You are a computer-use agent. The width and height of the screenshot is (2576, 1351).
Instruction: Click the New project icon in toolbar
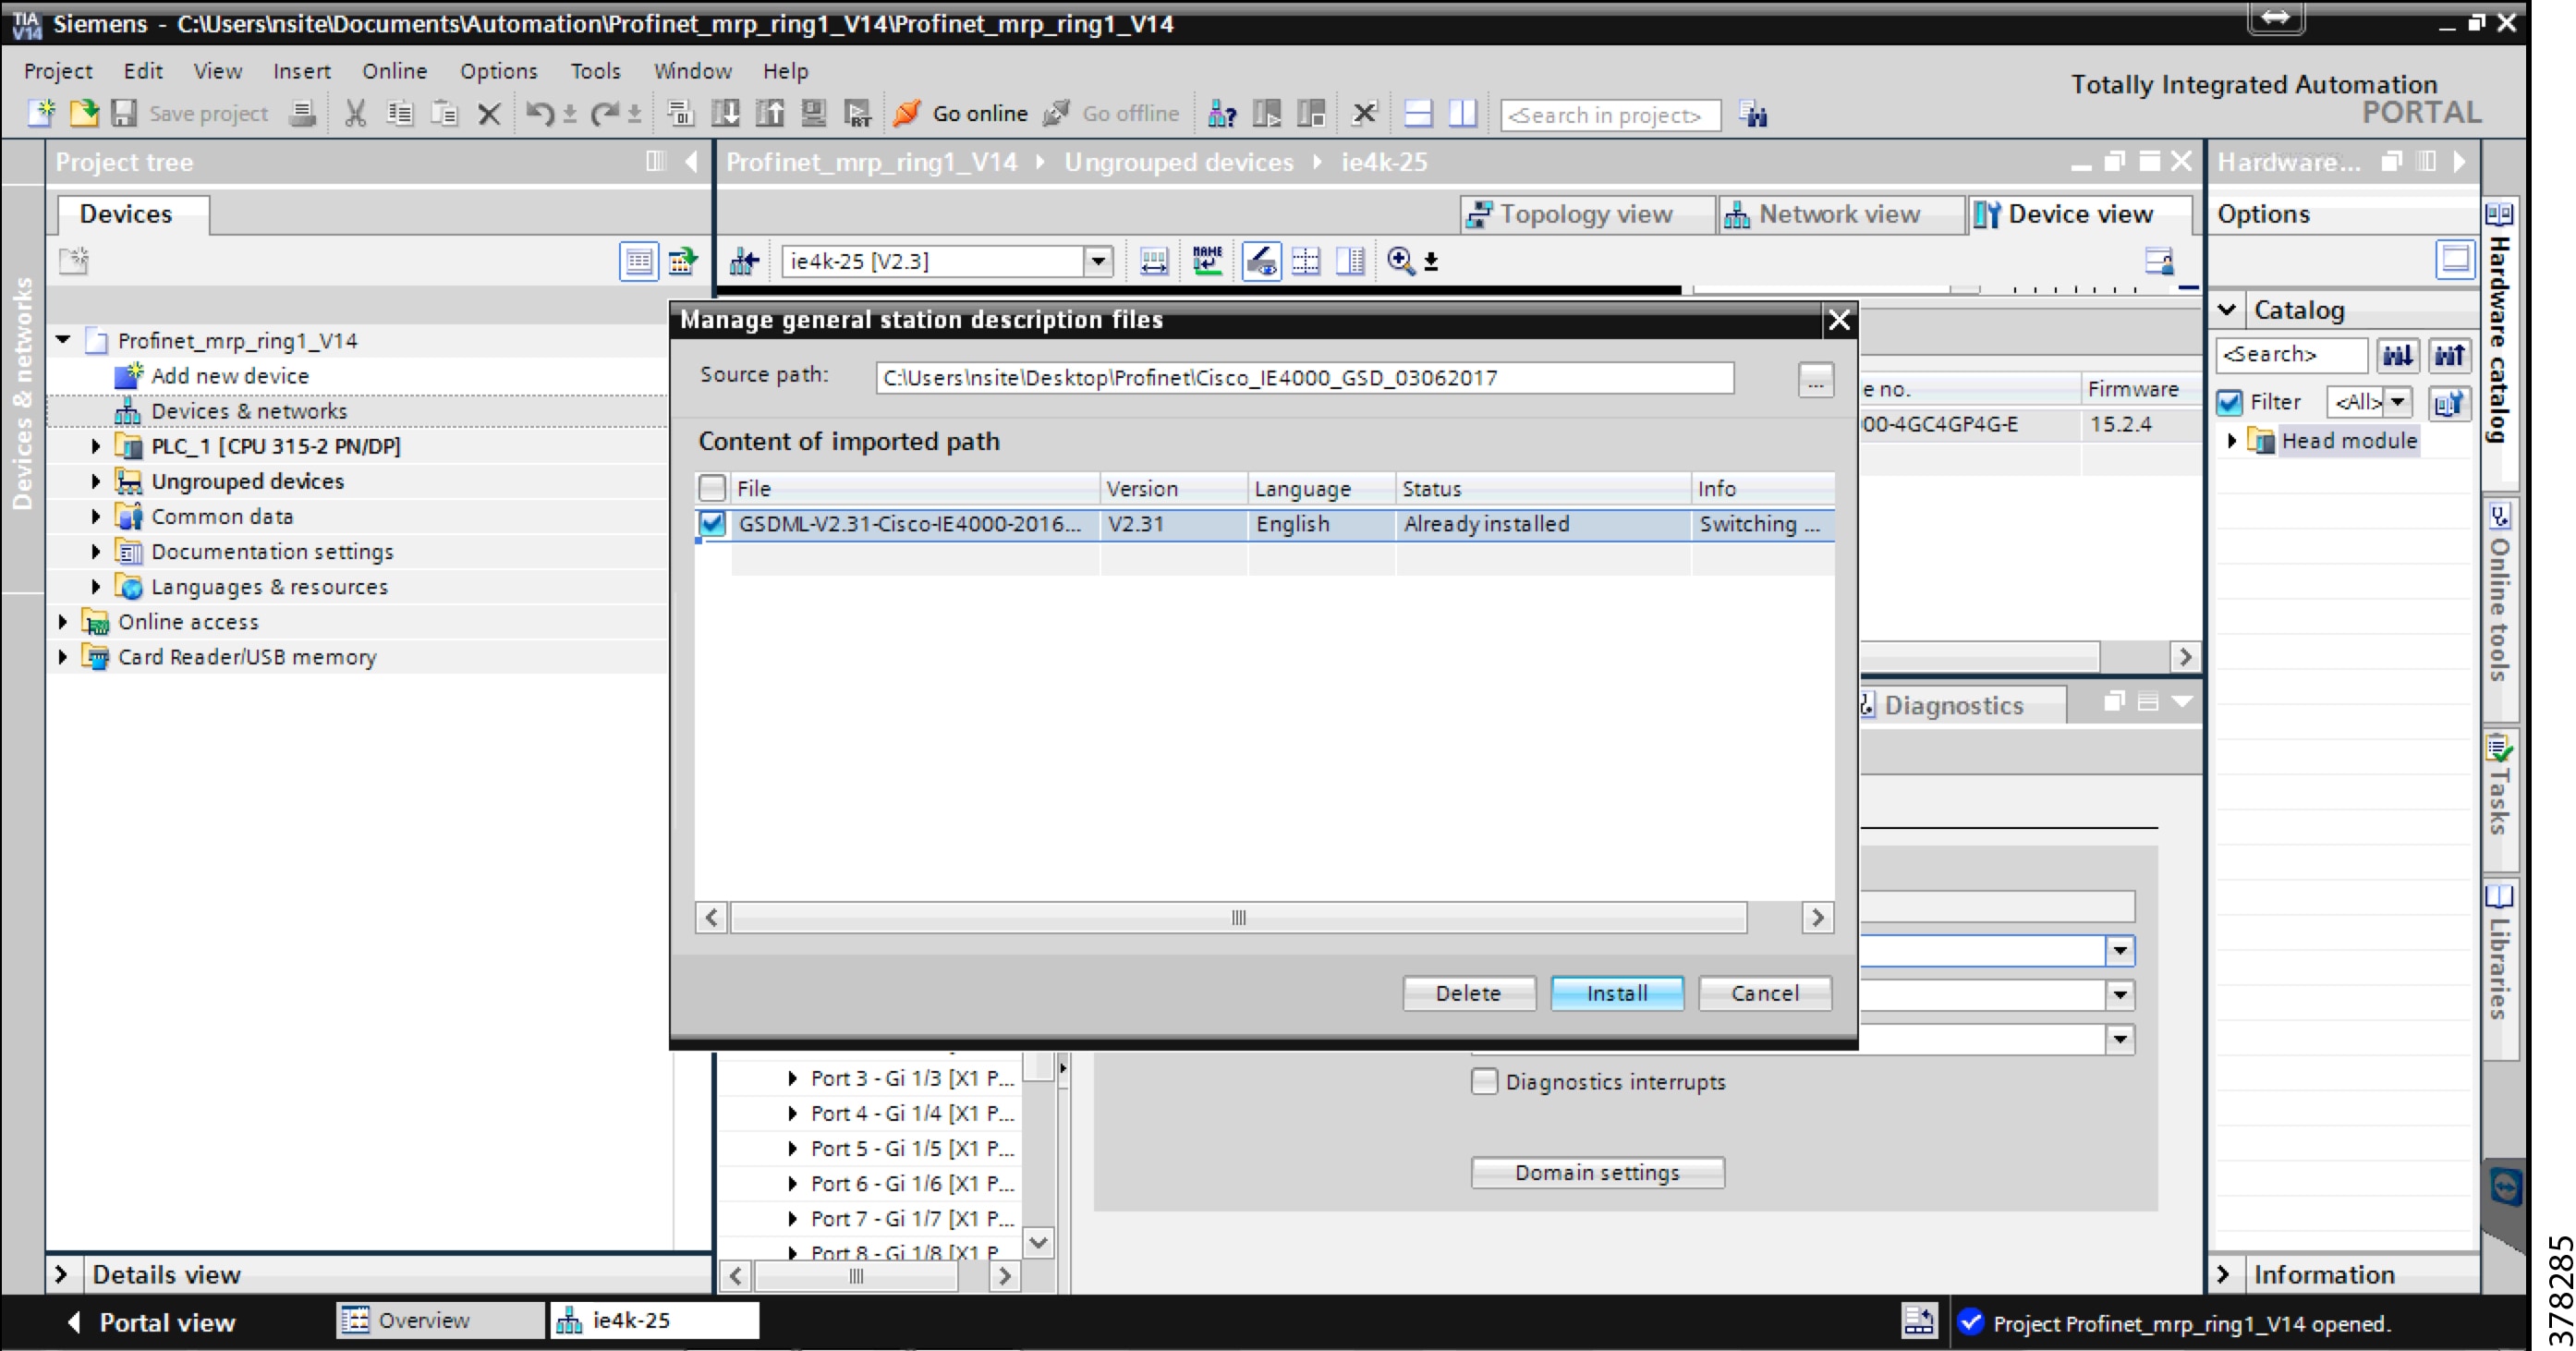coord(42,114)
